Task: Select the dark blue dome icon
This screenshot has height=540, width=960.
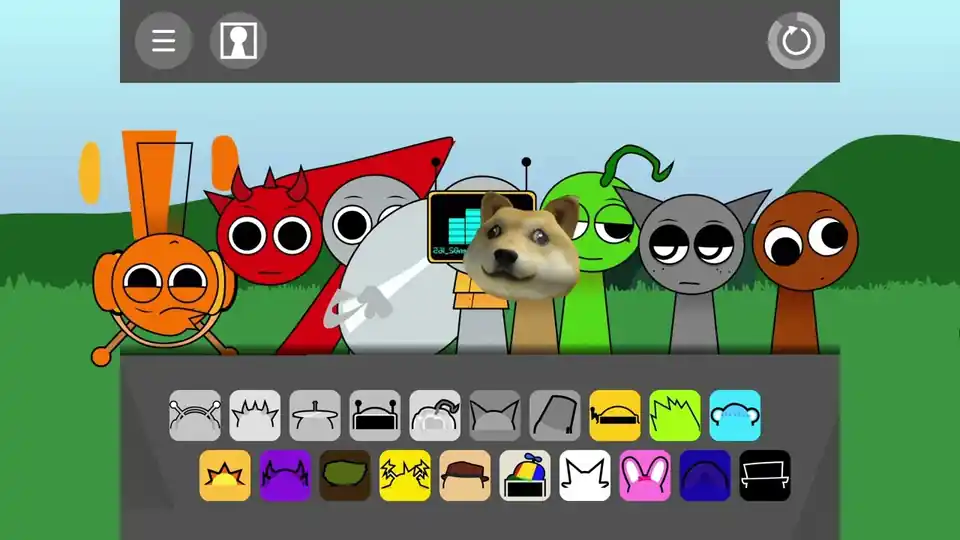Action: point(705,476)
